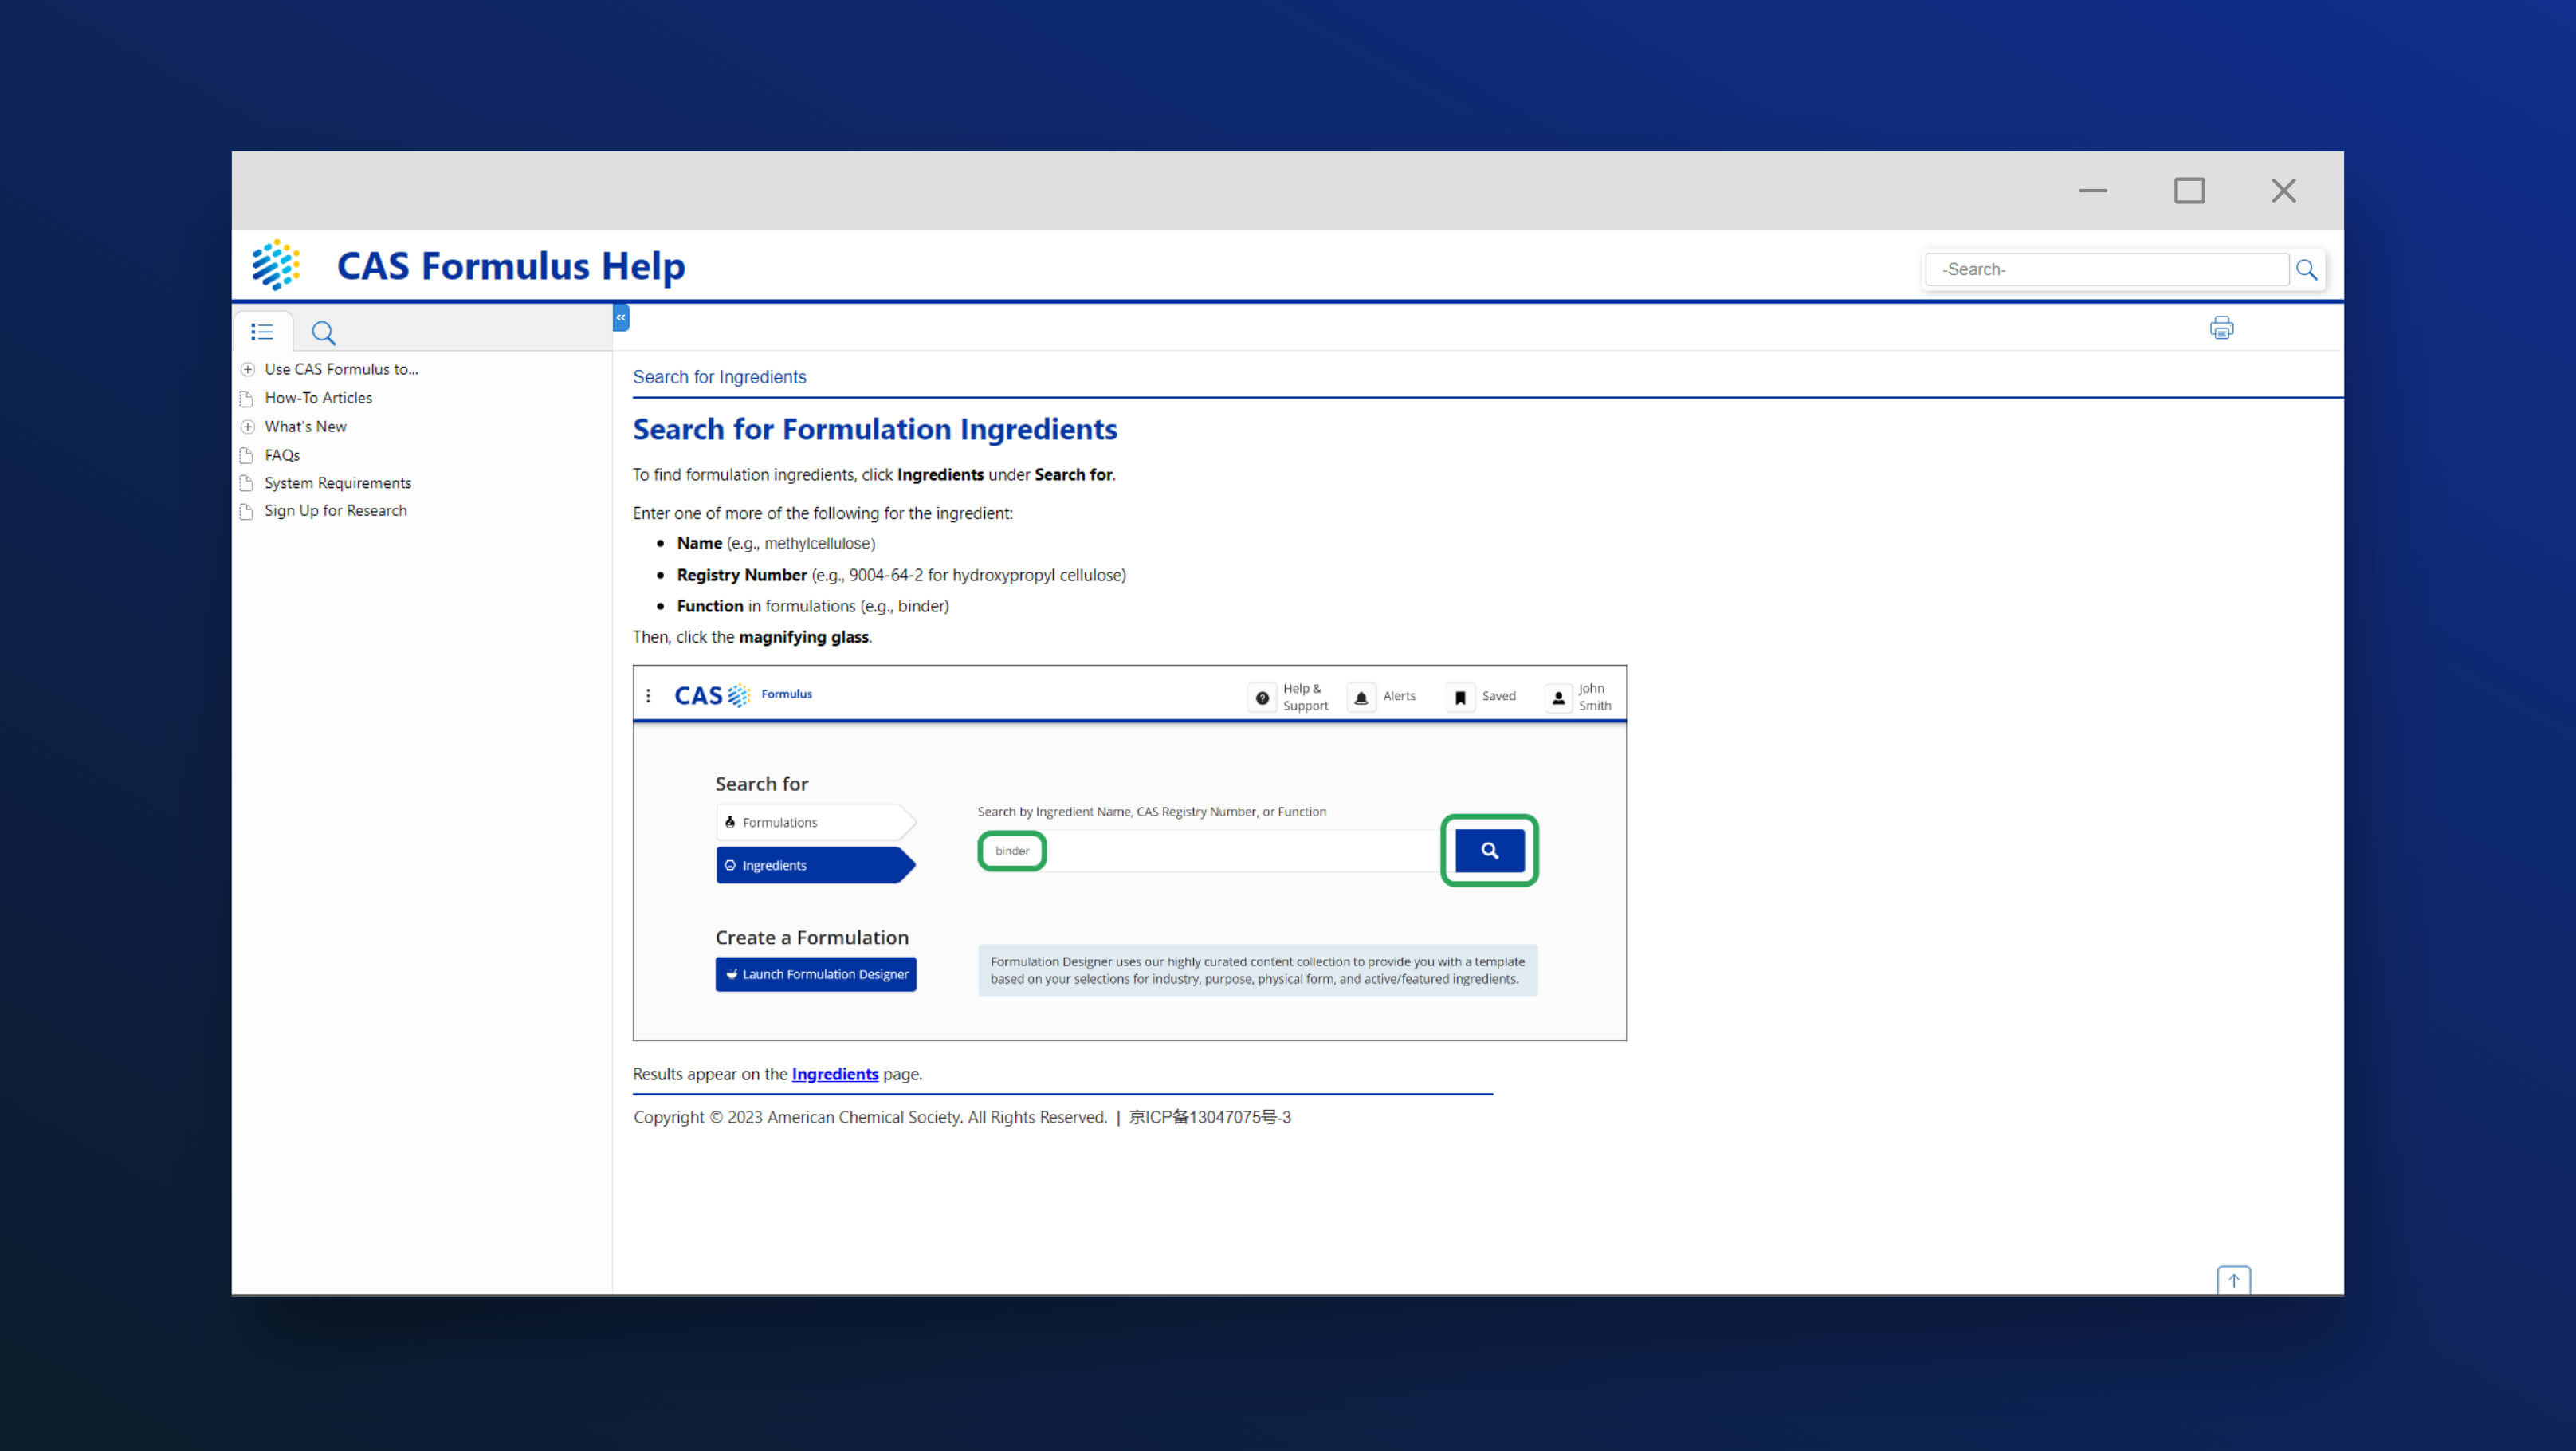Print the current help page
2576x1451 pixels.
coord(2222,328)
